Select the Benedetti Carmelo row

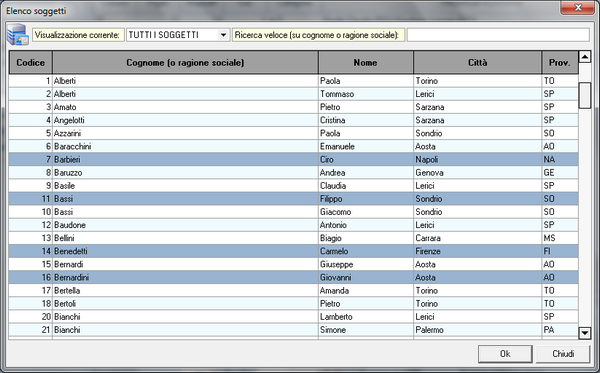[x=293, y=251]
